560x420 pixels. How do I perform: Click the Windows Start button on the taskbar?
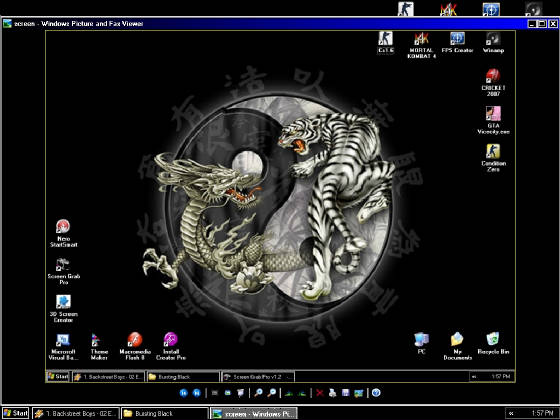[x=15, y=413]
